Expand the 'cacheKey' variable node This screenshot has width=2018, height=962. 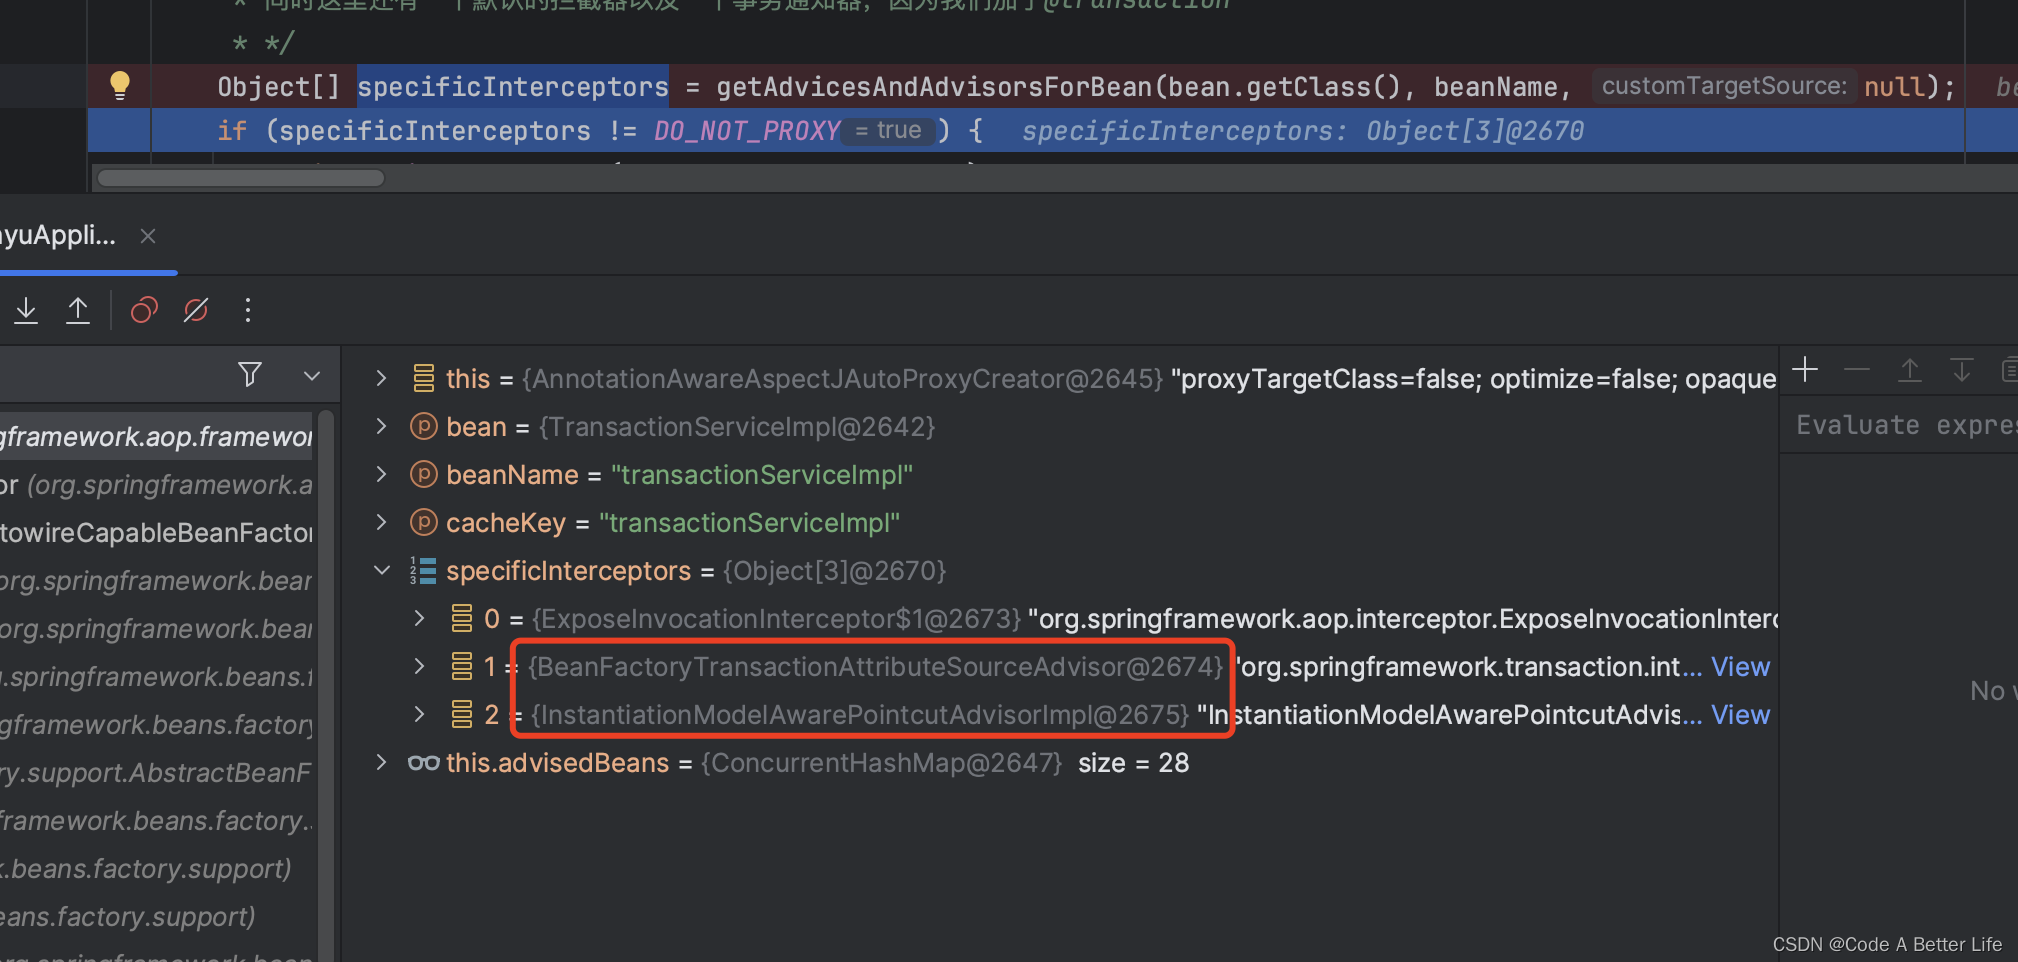[x=381, y=522]
